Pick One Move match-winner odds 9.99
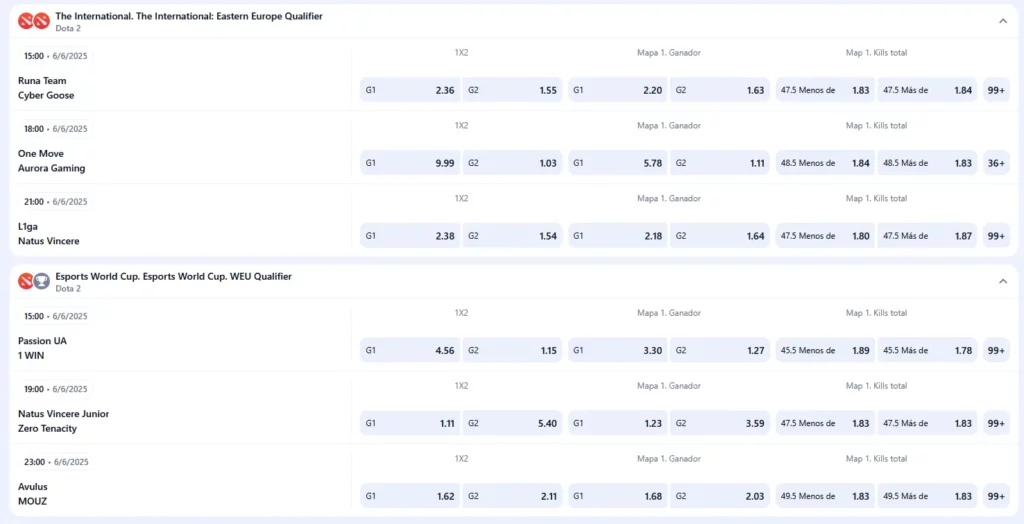Screen dimensions: 1024x524 tap(410, 163)
